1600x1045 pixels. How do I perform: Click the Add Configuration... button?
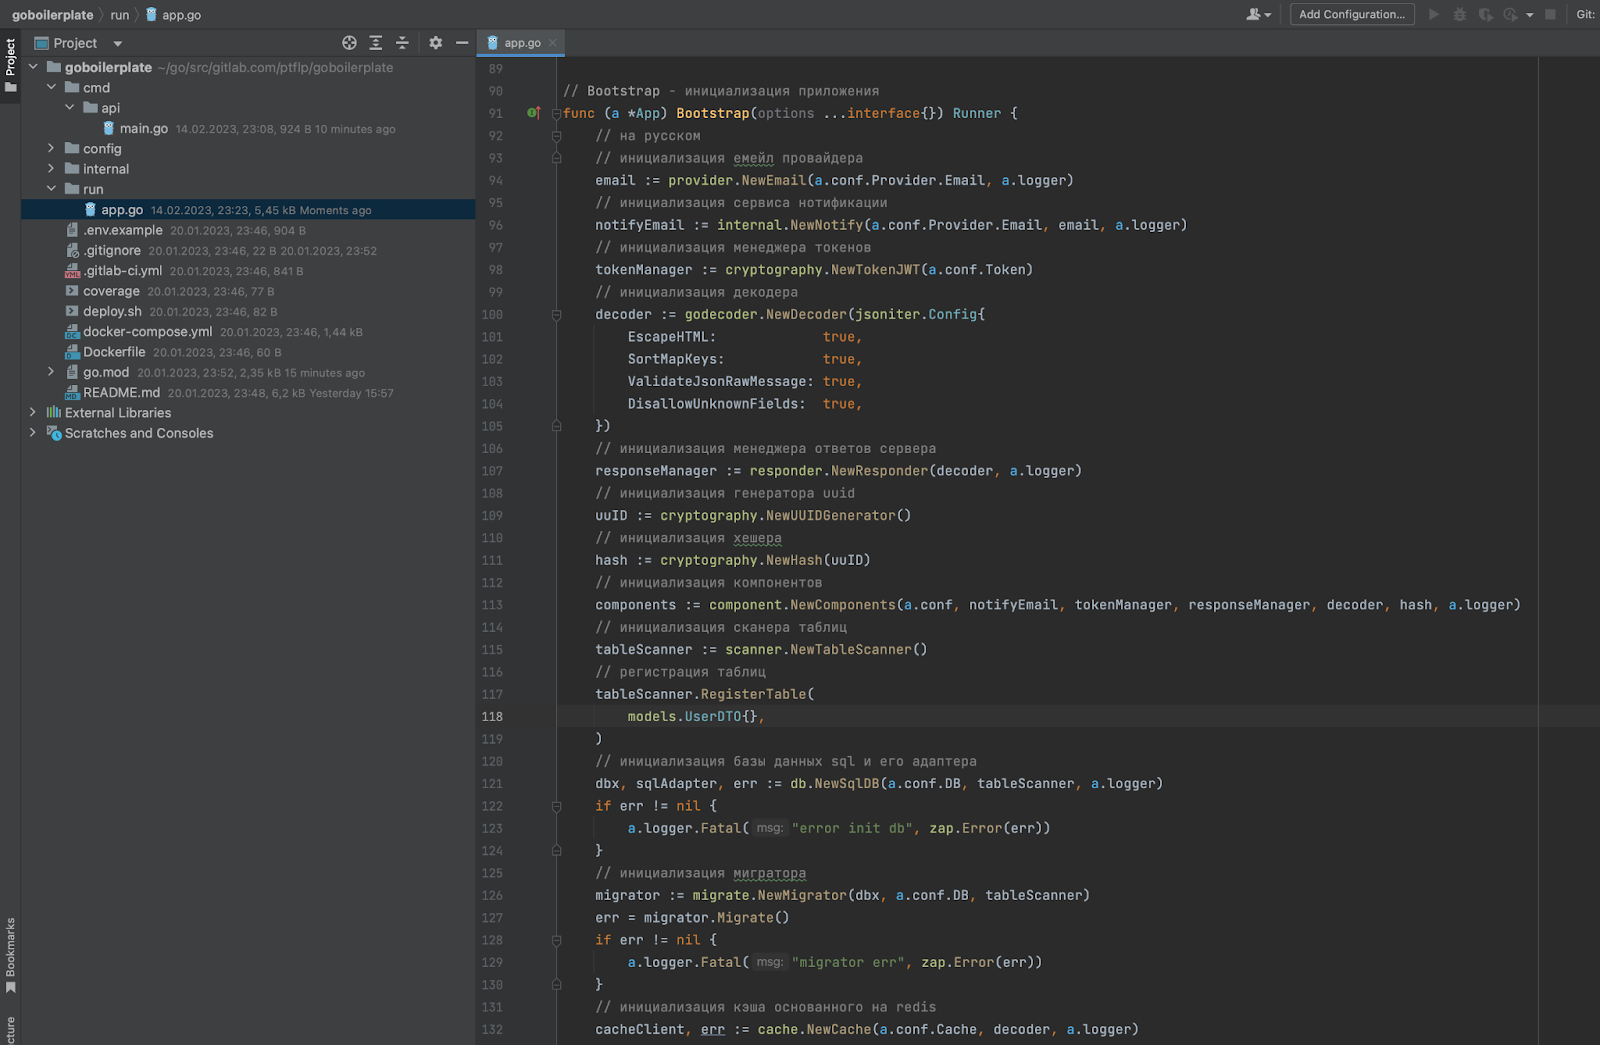[1351, 14]
